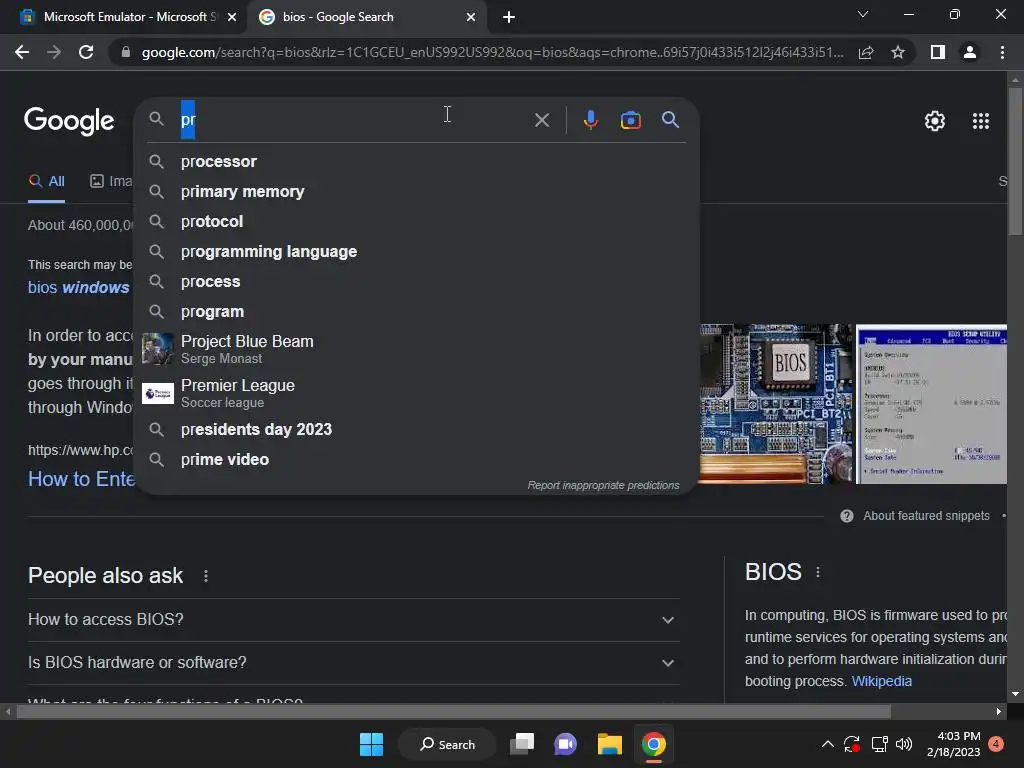Open the Wikipedia link in BIOS panel
1024x768 pixels.
point(882,681)
